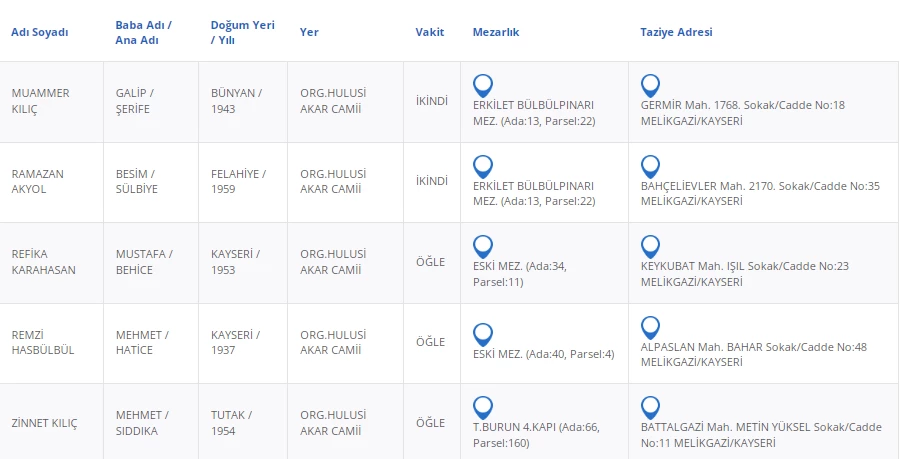The image size is (900, 459).
Task: Click the Adı Soyadı column header
Action: point(40,32)
